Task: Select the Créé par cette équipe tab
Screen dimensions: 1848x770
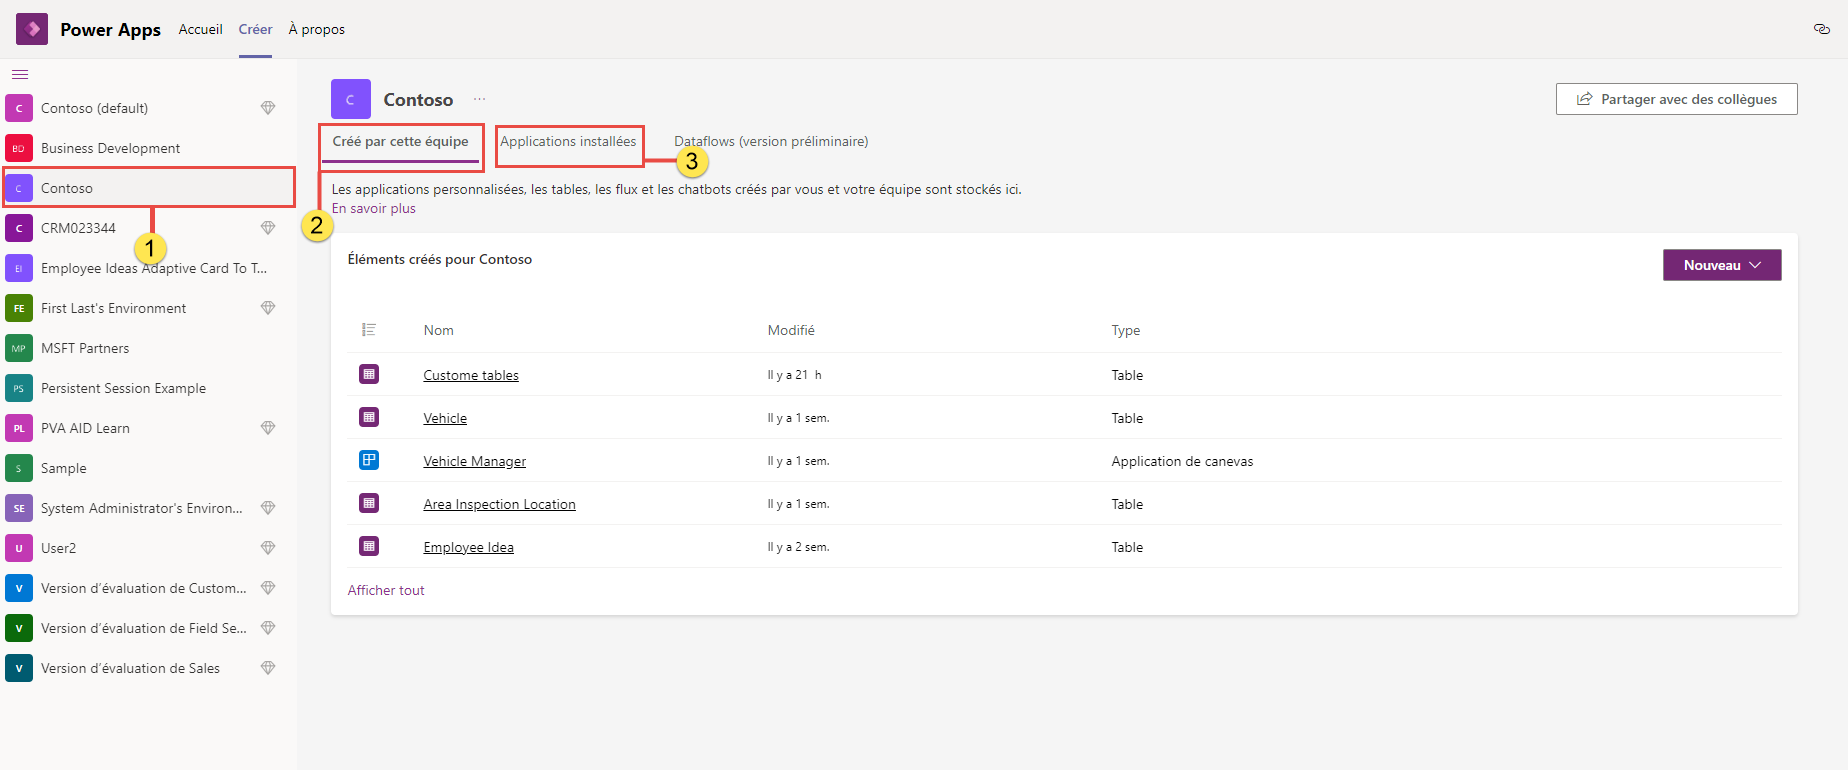Action: (400, 142)
